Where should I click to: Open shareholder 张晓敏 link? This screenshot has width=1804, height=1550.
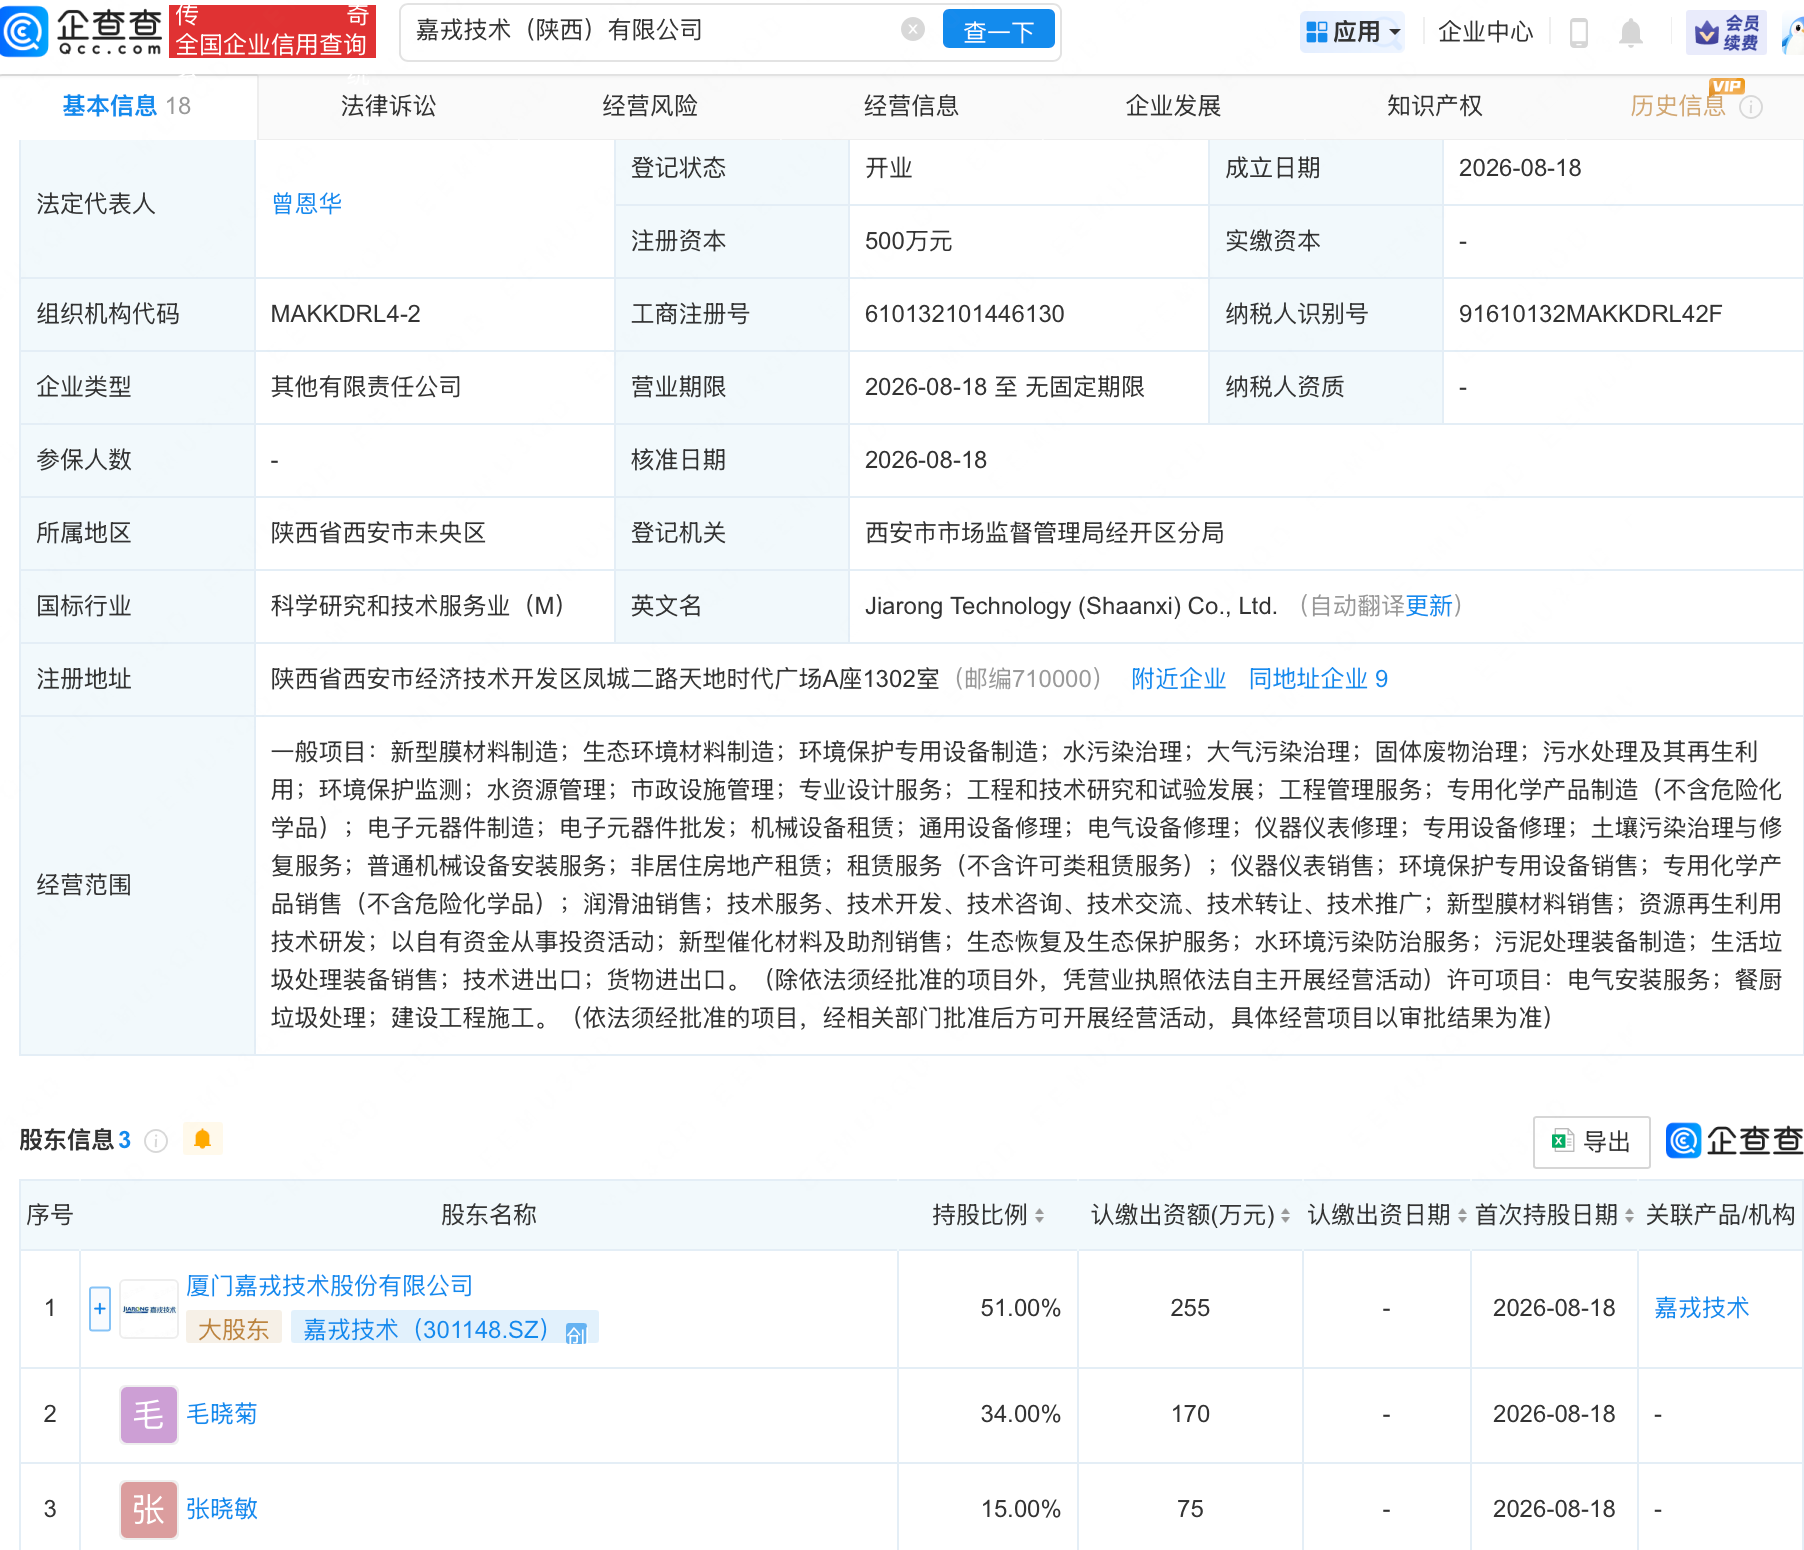pyautogui.click(x=222, y=1509)
